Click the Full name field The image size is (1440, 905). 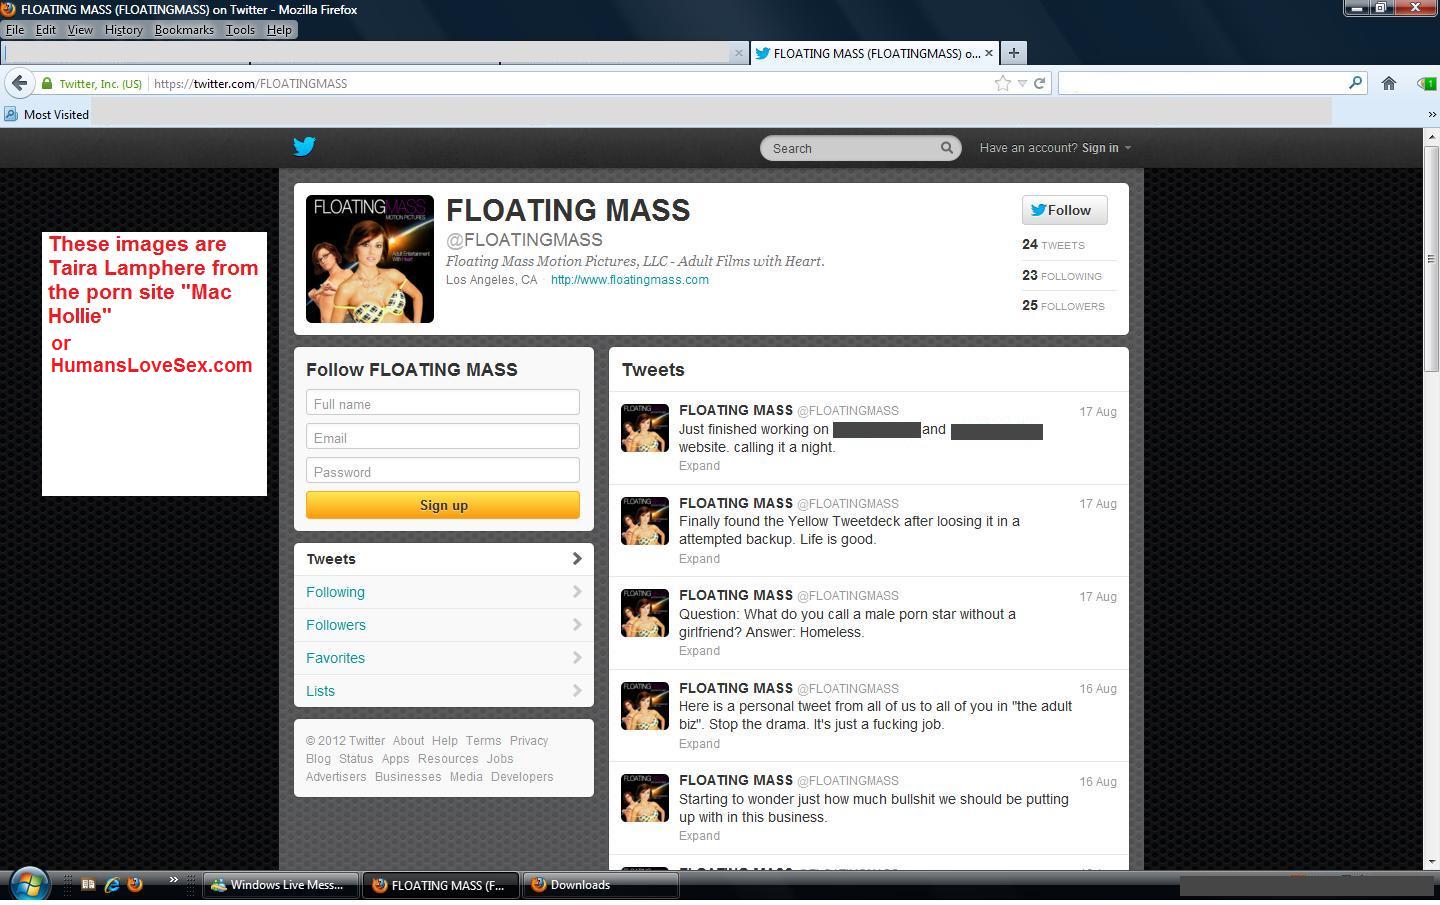click(443, 404)
